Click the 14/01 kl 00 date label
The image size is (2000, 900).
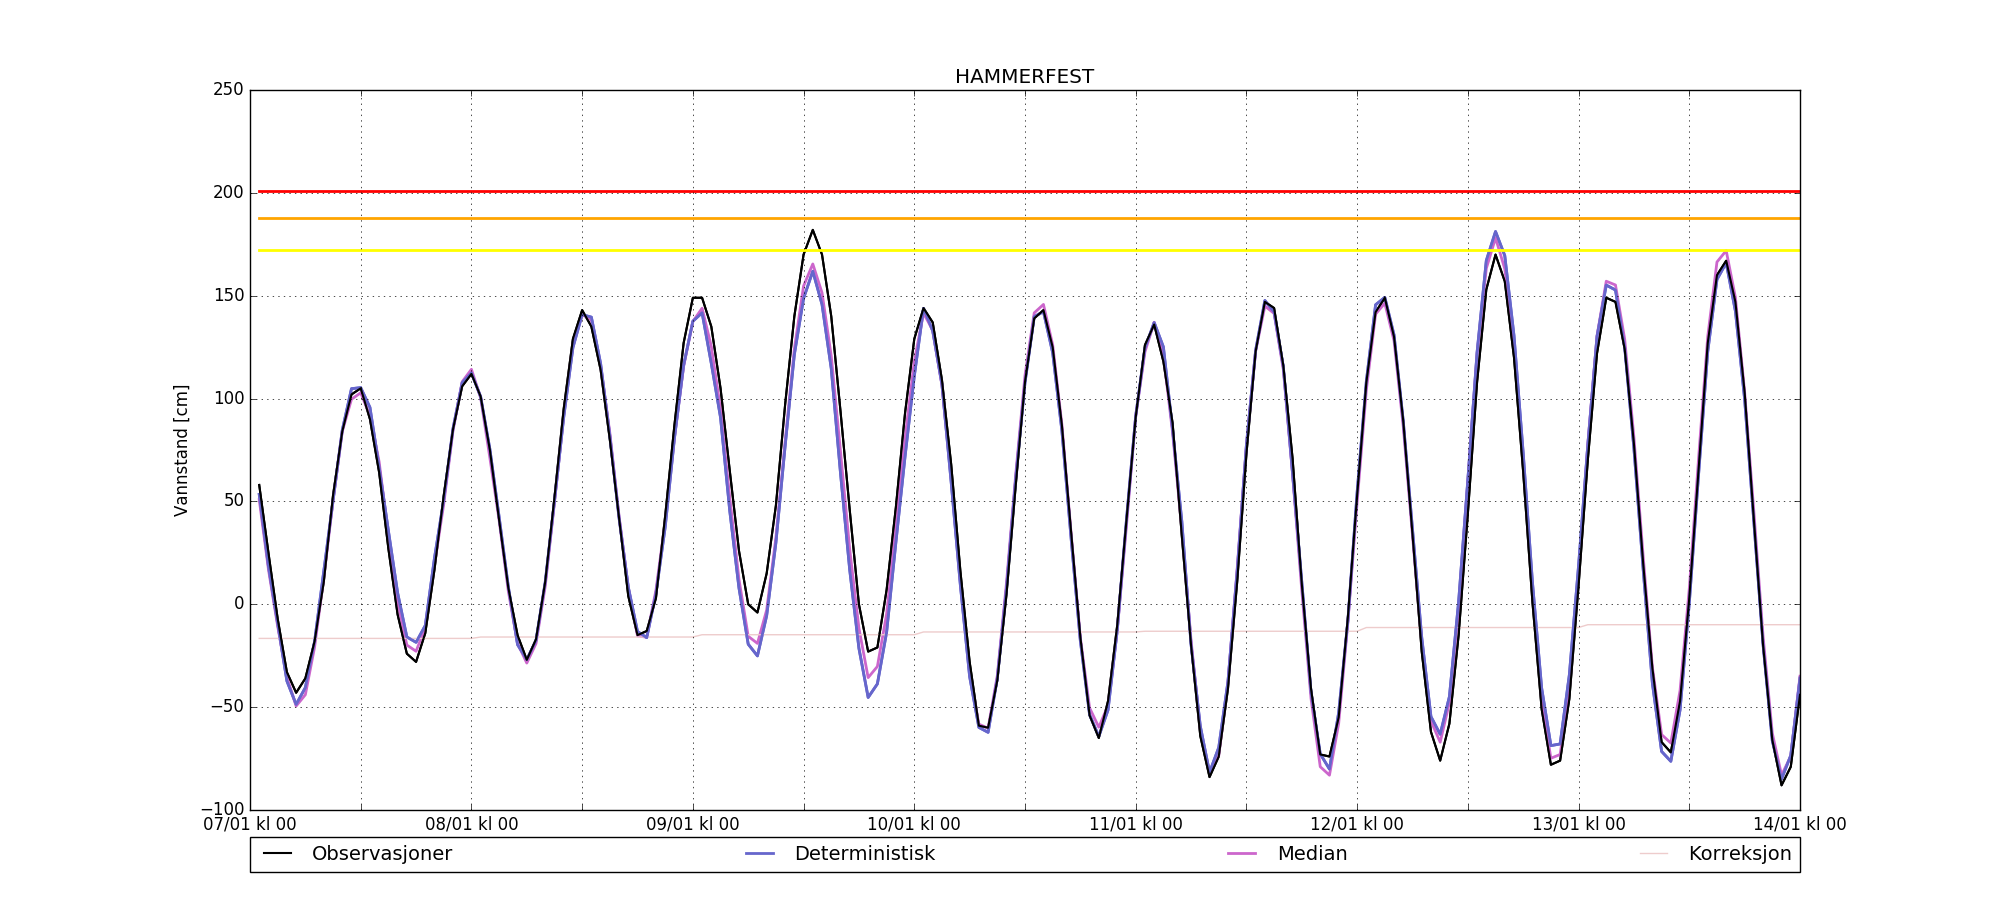click(1800, 825)
